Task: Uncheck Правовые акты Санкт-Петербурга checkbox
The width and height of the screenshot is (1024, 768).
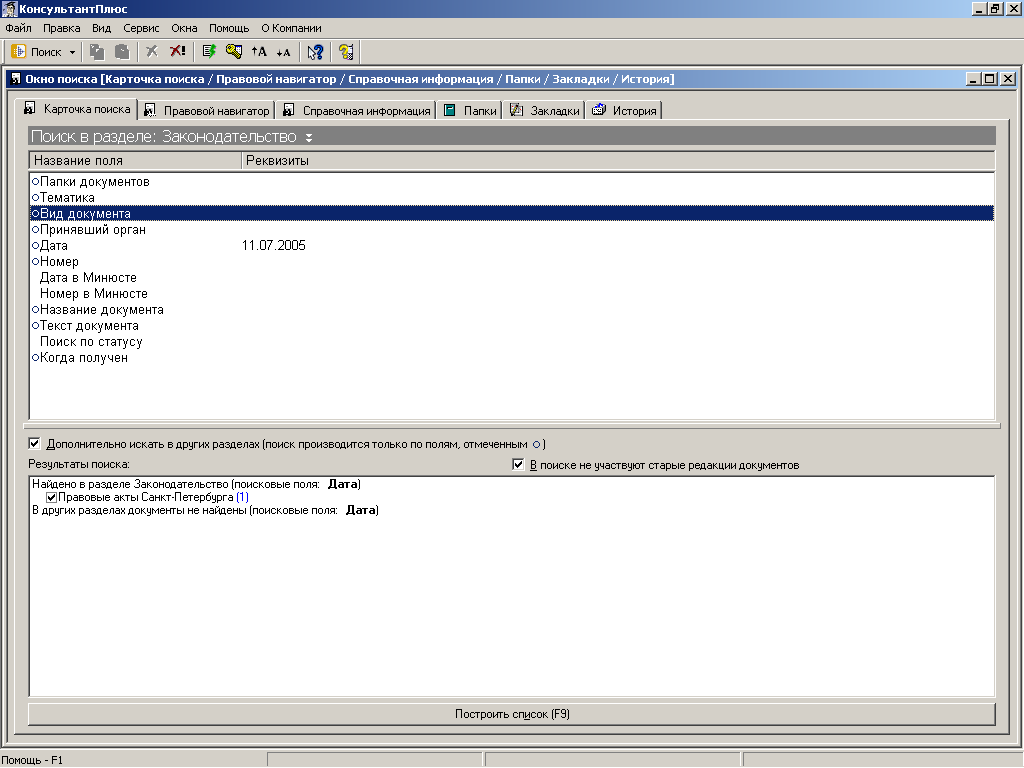Action: click(x=52, y=498)
